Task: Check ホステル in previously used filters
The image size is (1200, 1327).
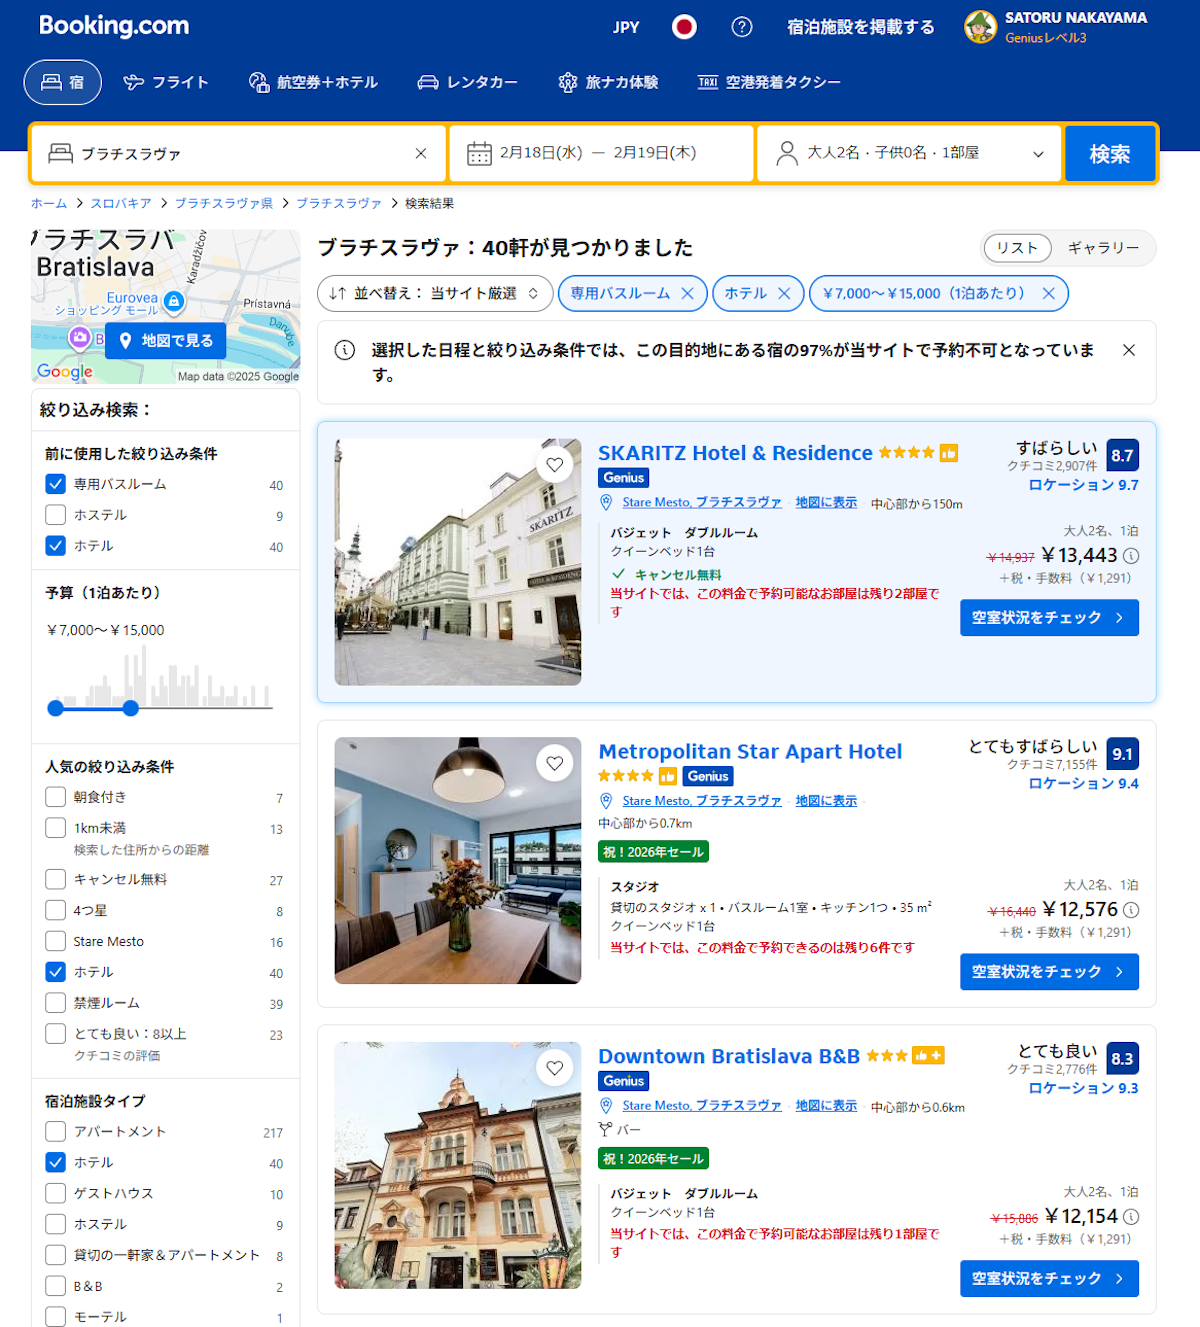Action: pos(56,515)
